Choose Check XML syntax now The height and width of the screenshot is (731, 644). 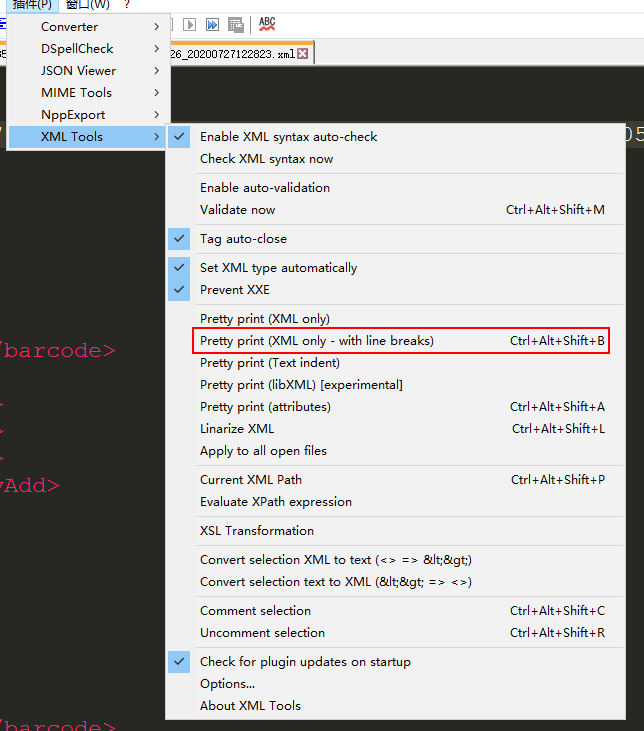pos(395,159)
